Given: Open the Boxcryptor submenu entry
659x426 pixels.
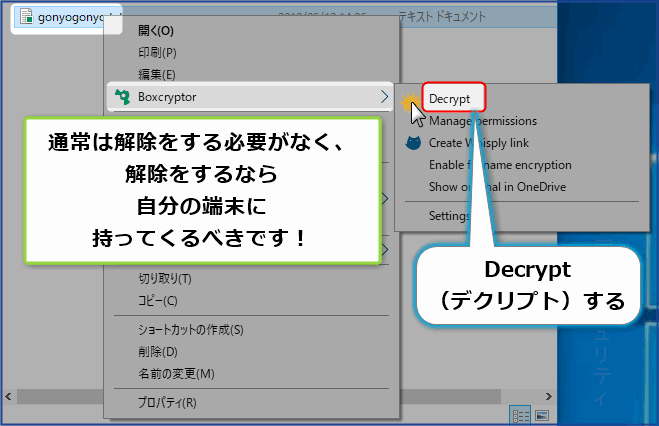Looking at the screenshot, I should pos(250,97).
